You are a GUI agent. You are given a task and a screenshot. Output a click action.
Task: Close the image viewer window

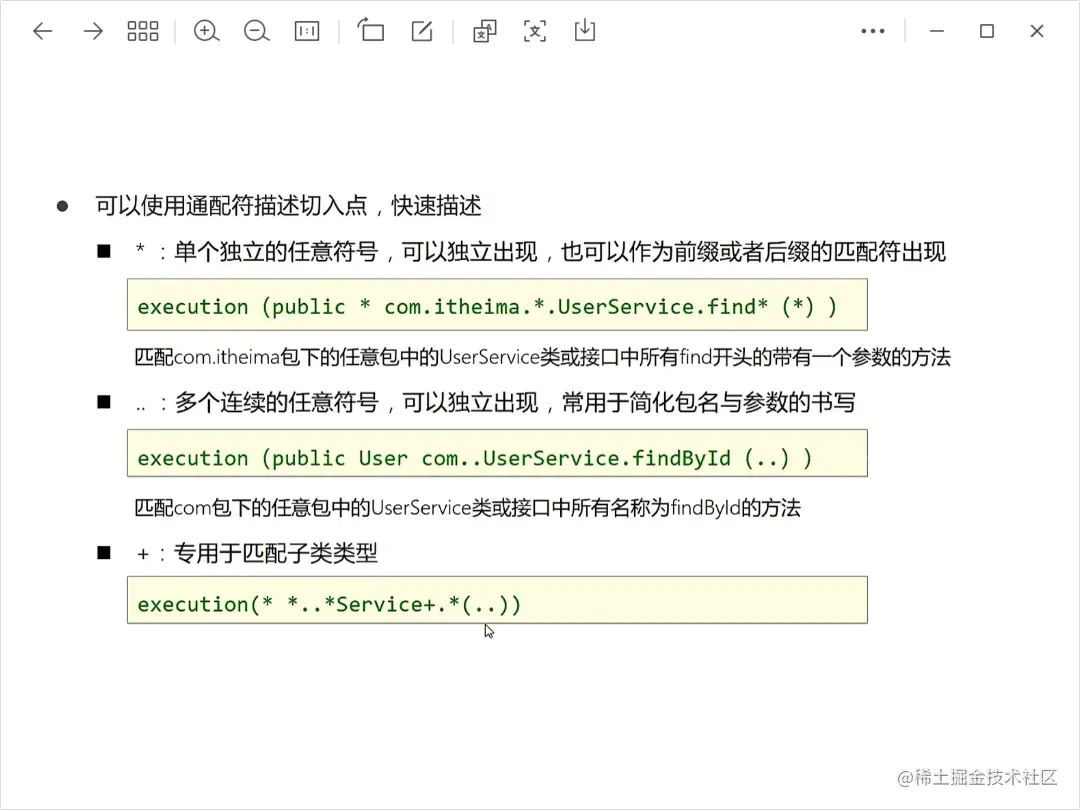[1037, 31]
